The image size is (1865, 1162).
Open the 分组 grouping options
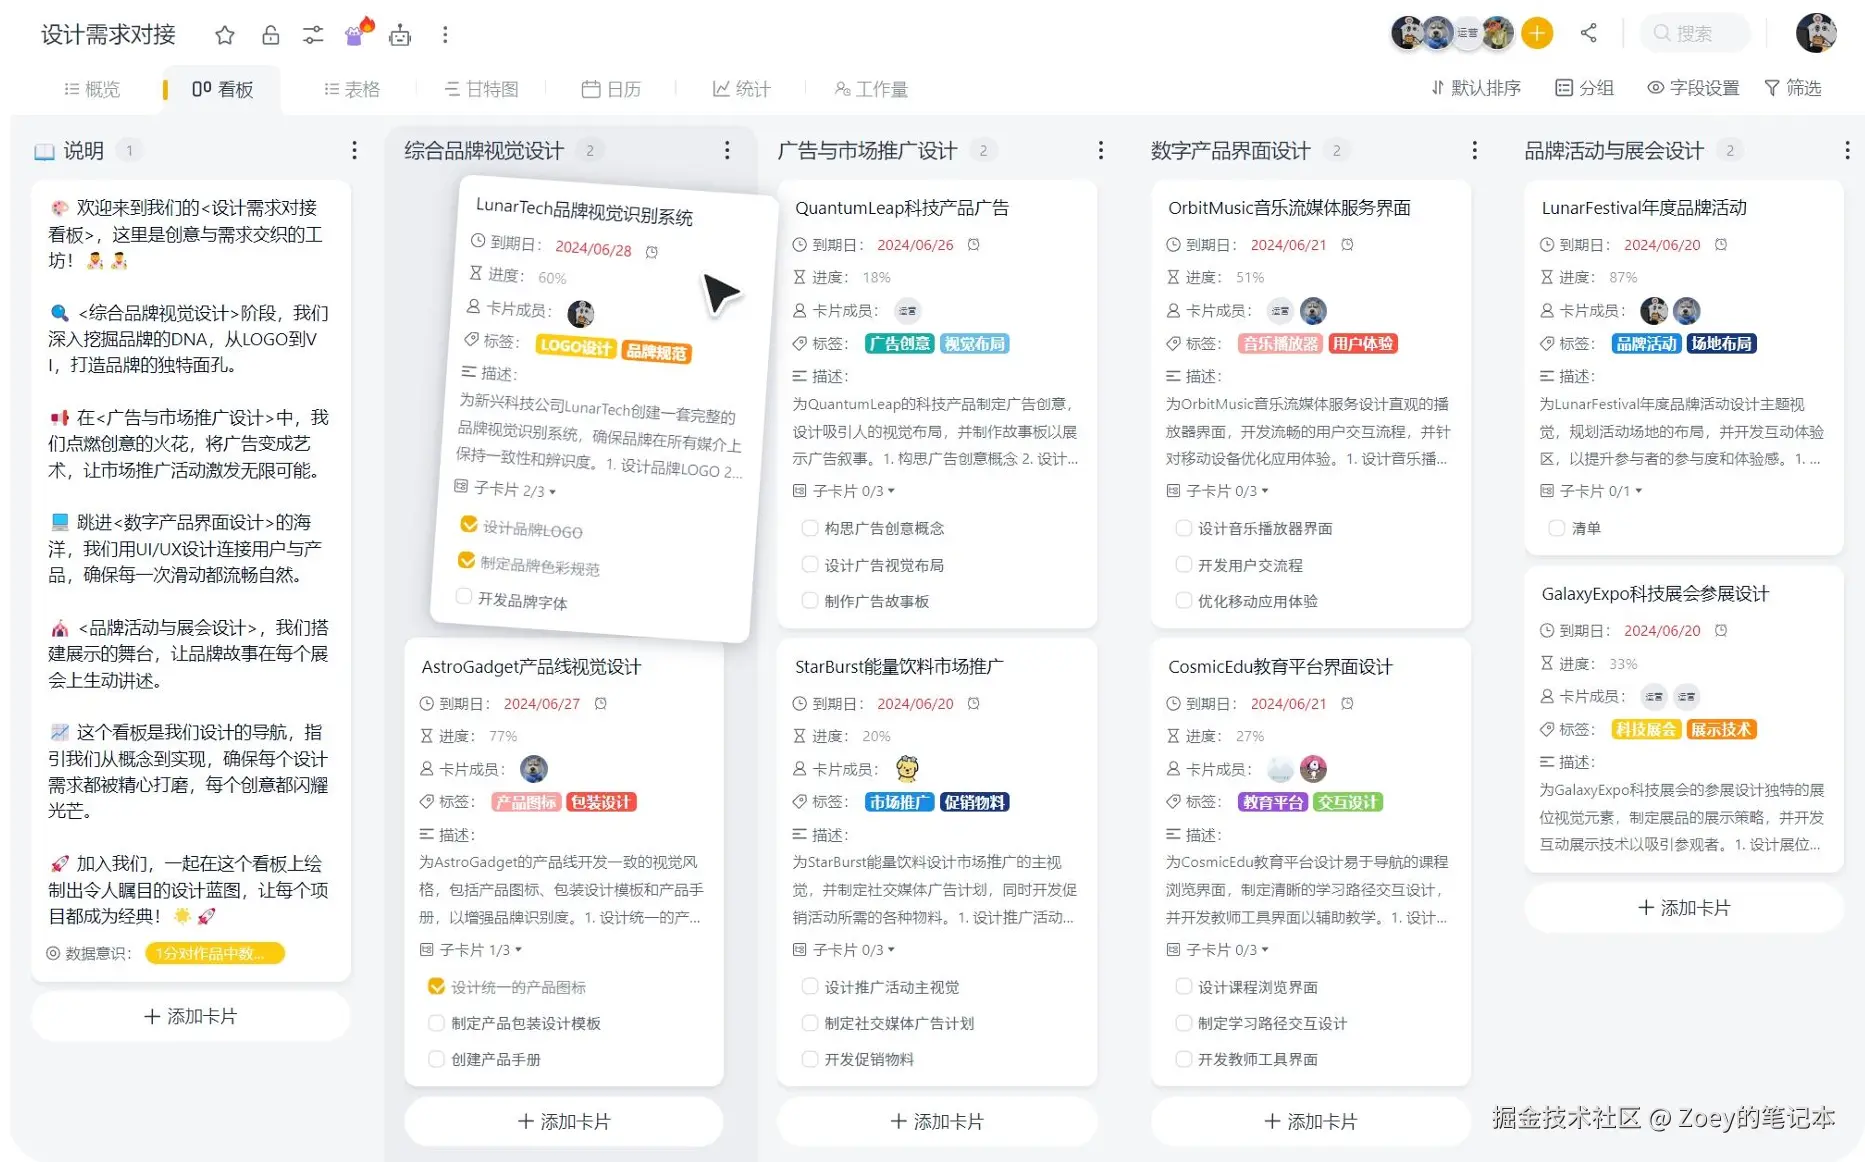(x=1585, y=88)
